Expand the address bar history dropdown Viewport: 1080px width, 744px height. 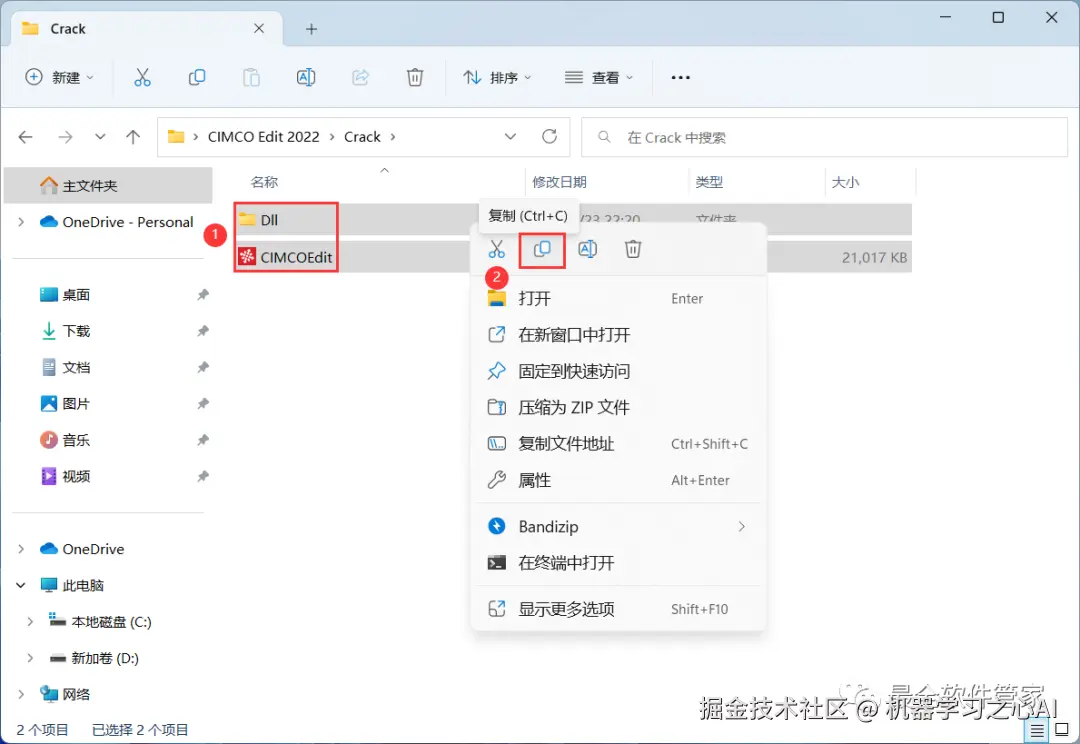tap(510, 136)
